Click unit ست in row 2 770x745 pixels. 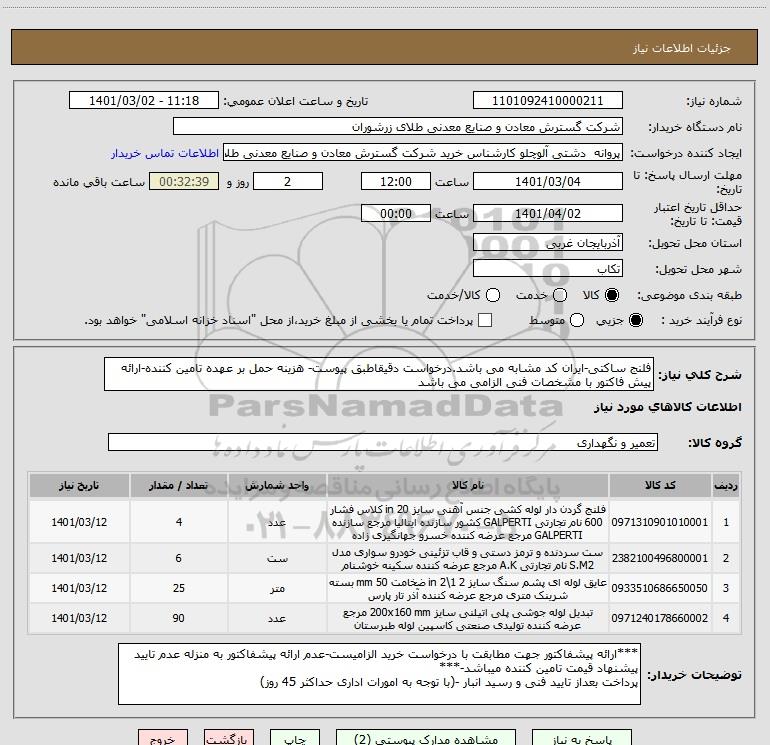tap(277, 559)
